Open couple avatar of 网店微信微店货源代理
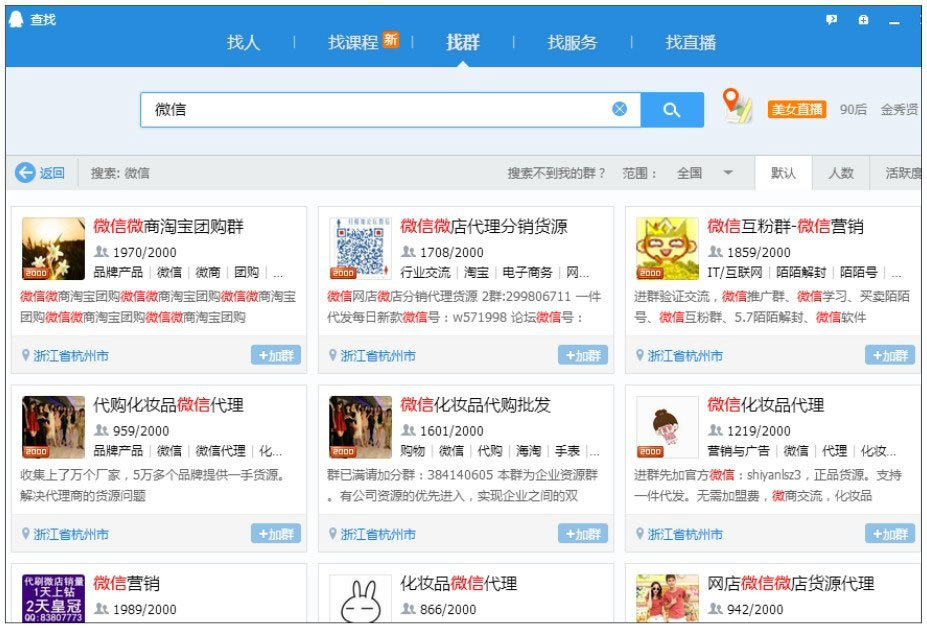 tap(667, 598)
